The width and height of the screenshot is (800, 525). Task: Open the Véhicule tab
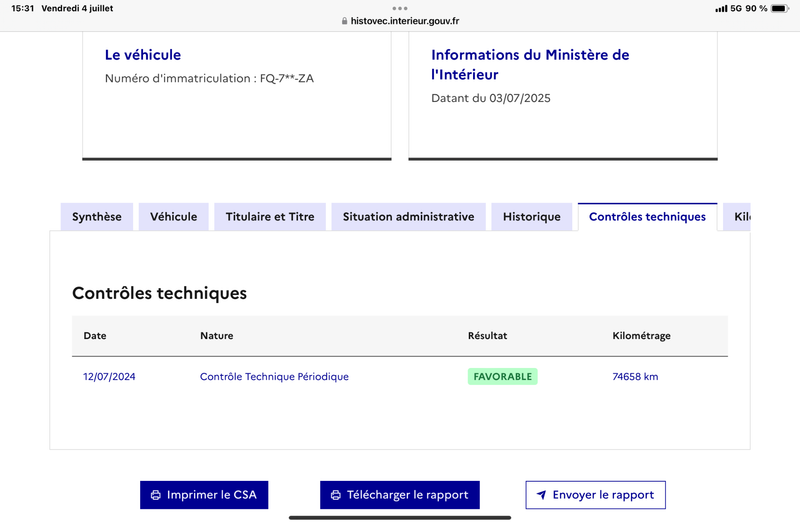click(x=174, y=217)
